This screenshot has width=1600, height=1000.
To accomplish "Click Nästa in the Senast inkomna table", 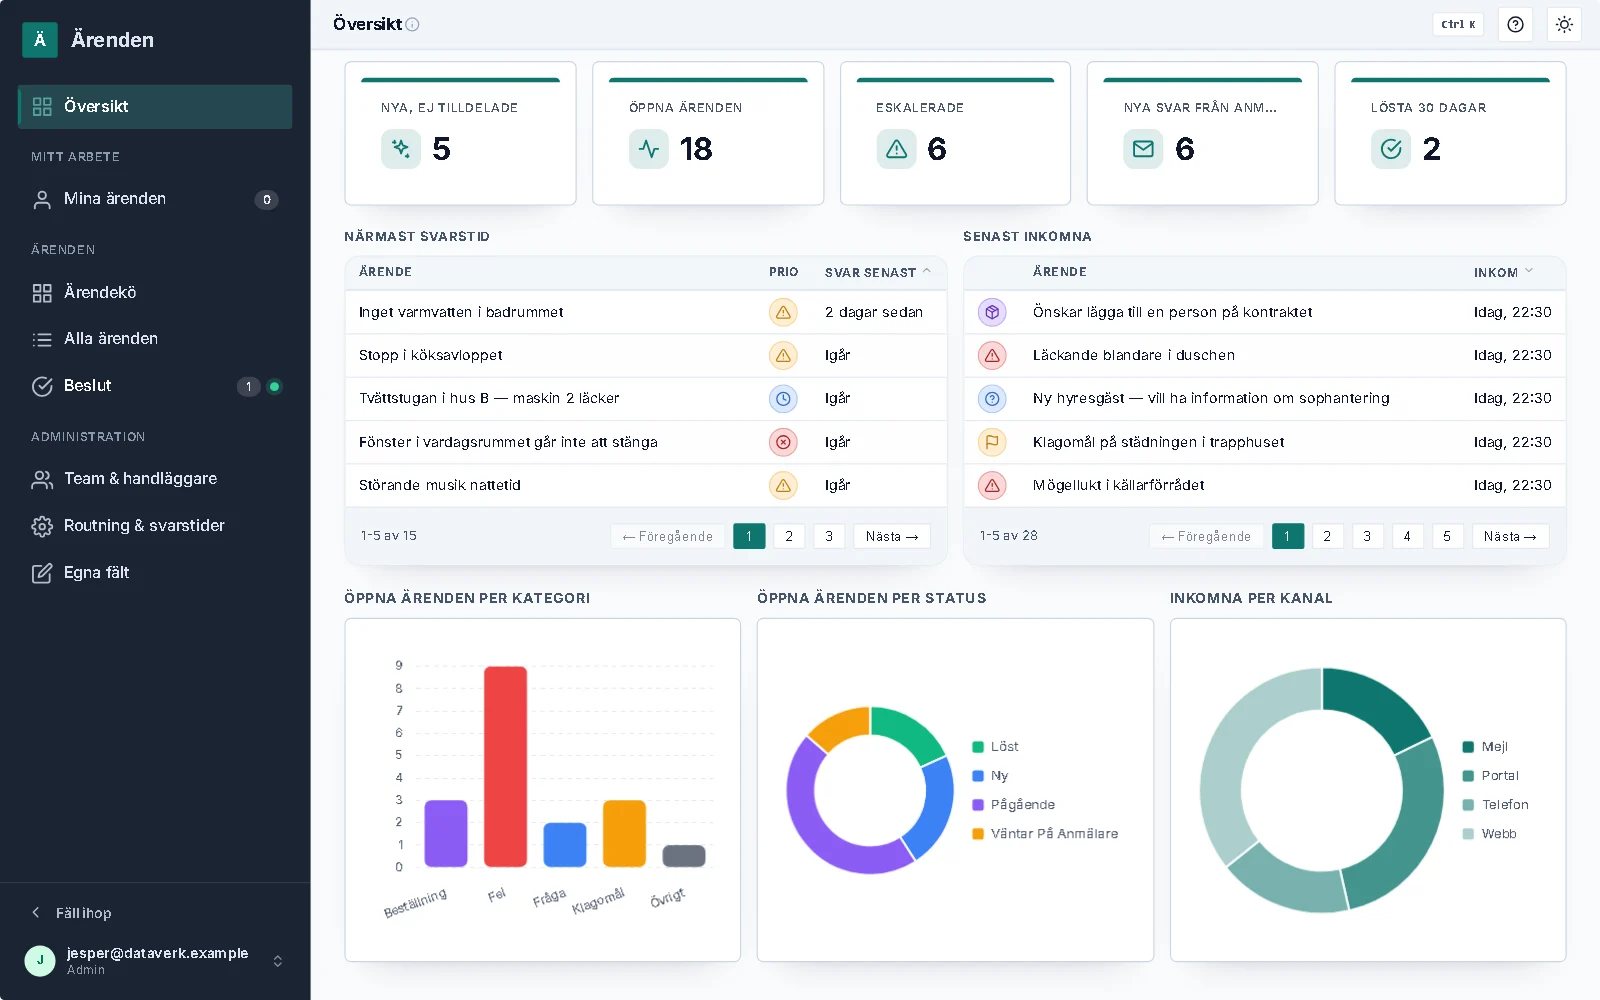I will click(x=1510, y=536).
